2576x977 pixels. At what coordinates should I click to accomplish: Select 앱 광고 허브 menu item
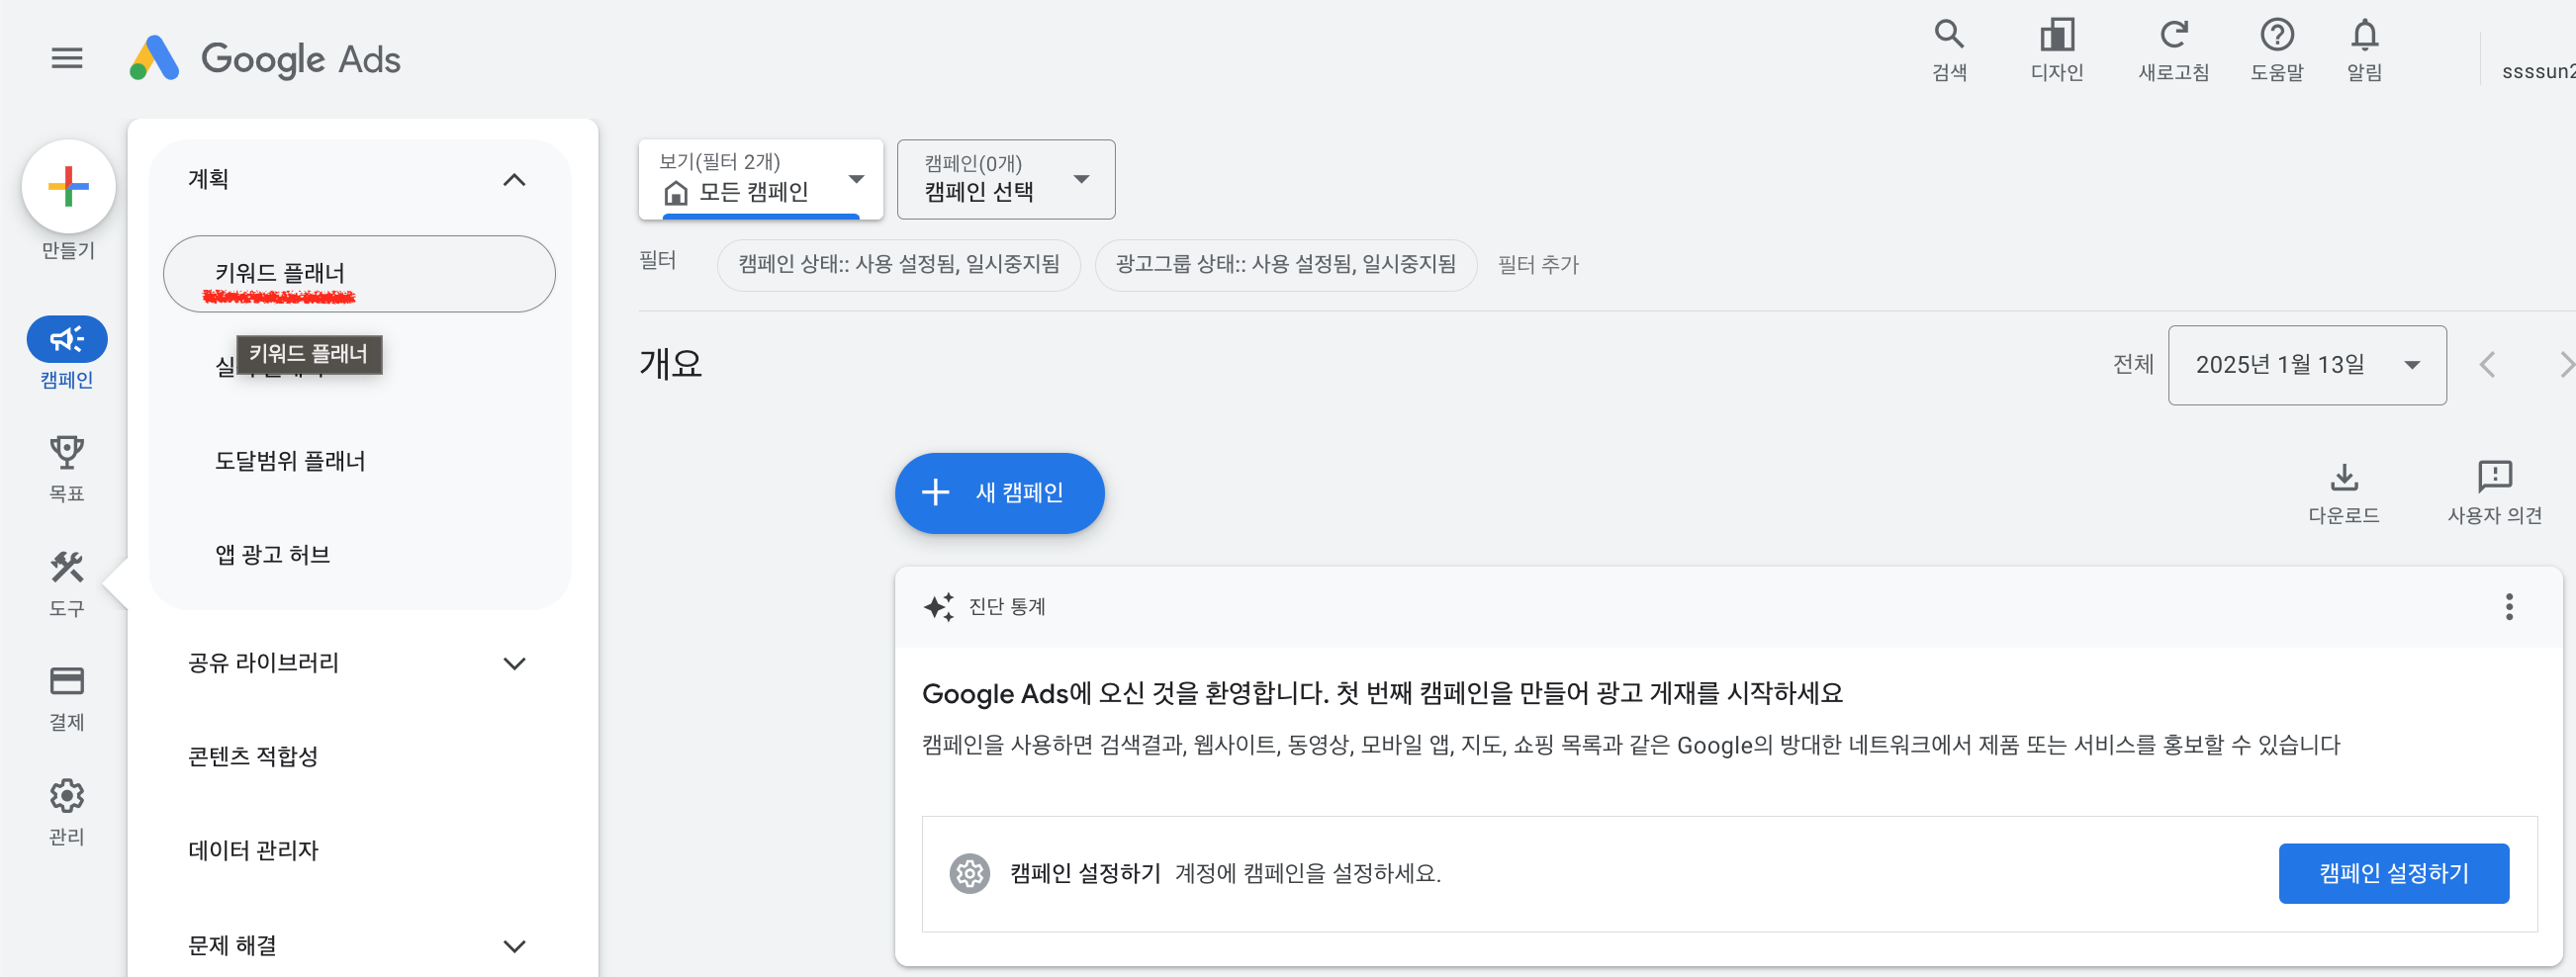(272, 555)
